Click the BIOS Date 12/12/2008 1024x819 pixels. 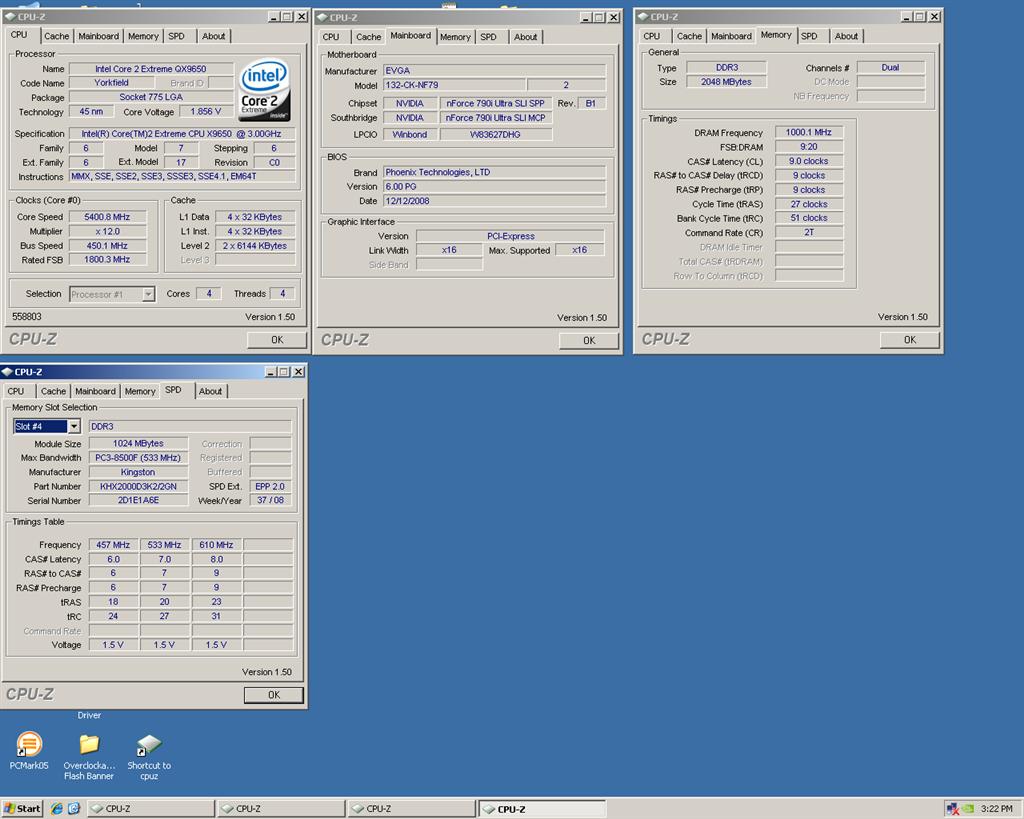[494, 201]
